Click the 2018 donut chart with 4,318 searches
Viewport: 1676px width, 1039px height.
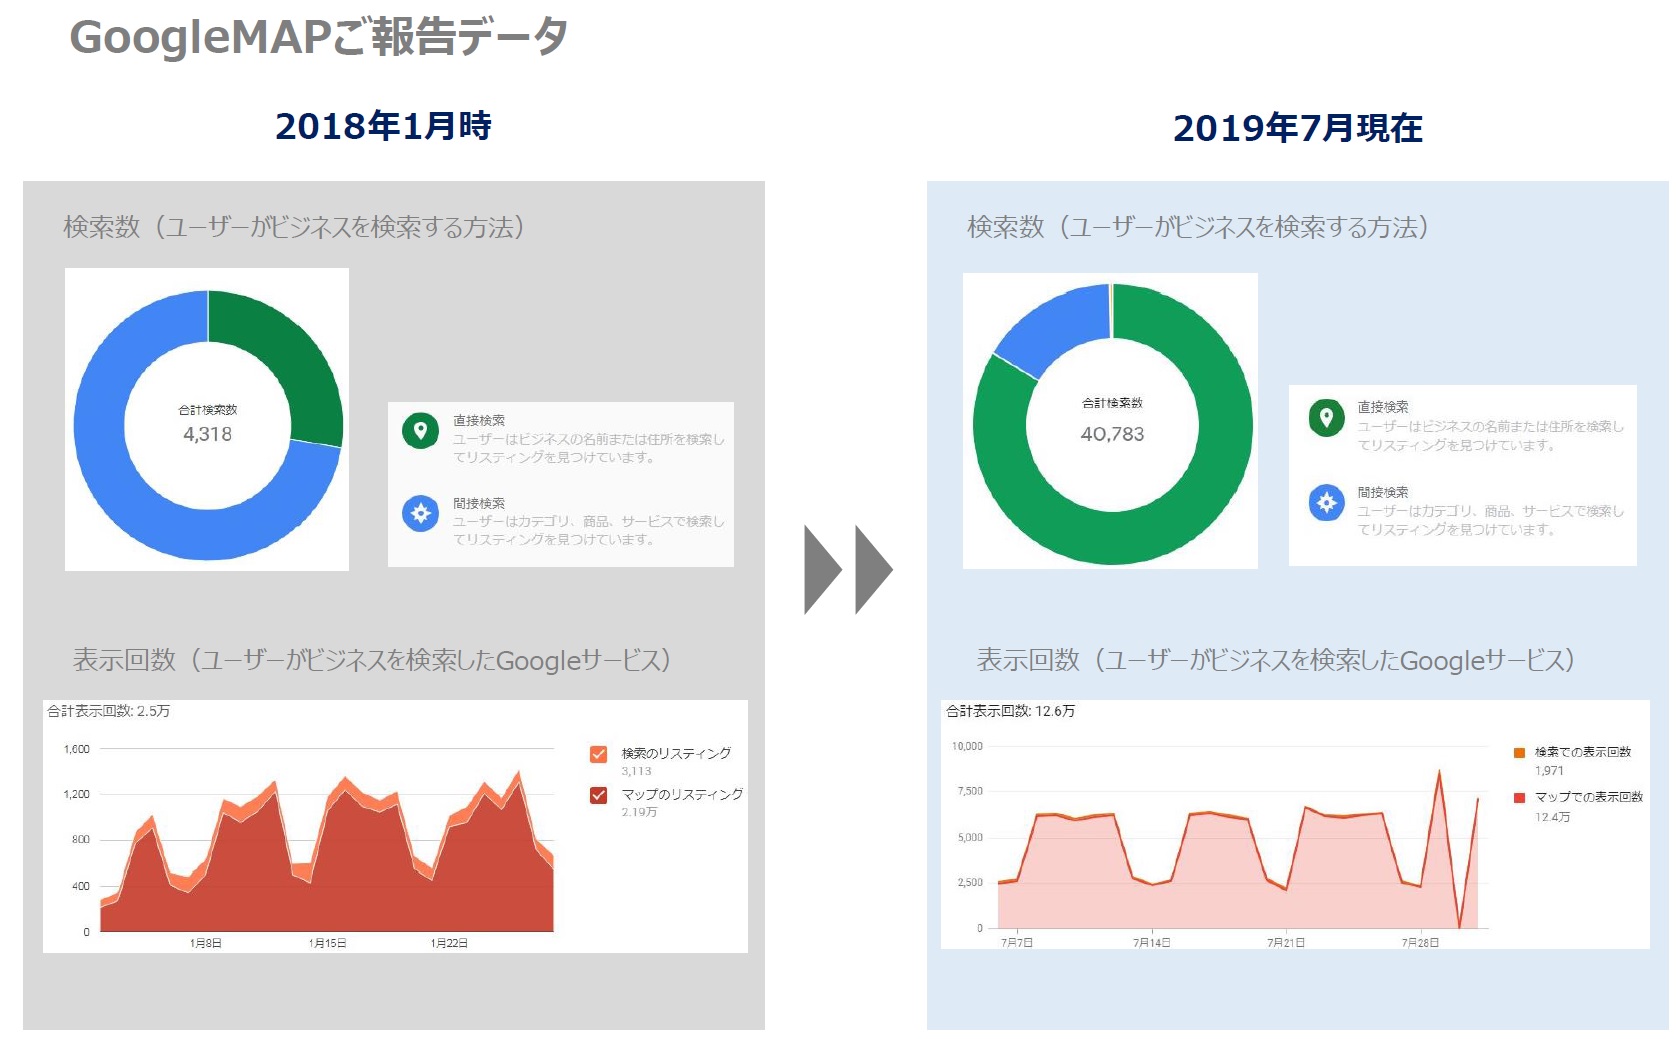pyautogui.click(x=208, y=425)
